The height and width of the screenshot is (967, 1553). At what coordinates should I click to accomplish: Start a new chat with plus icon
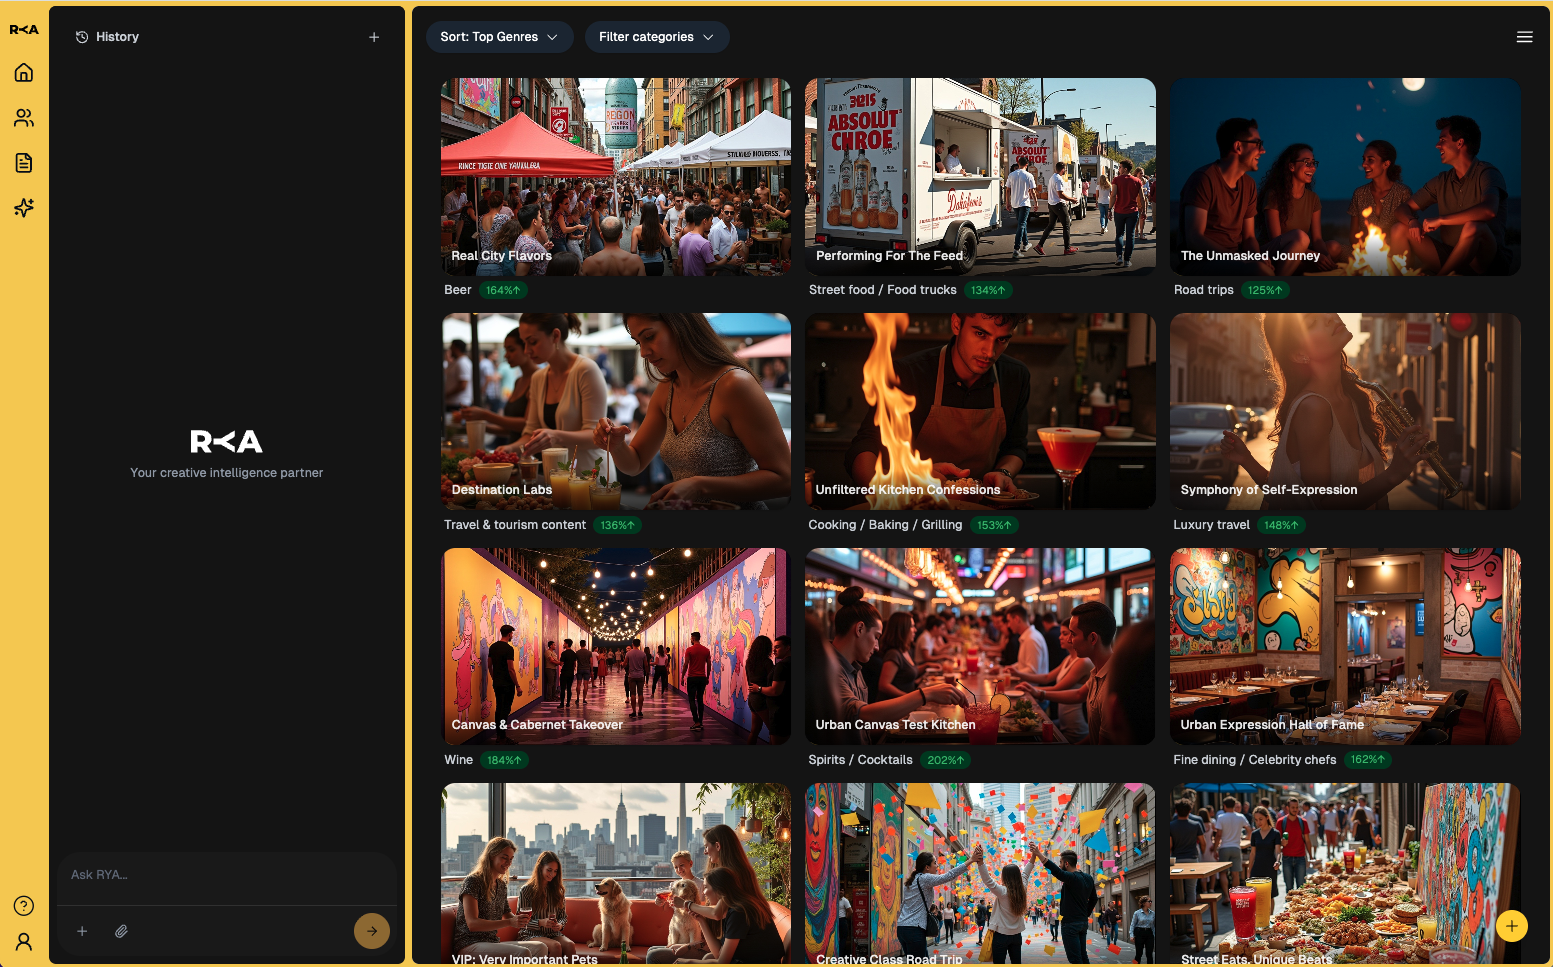pyautogui.click(x=374, y=37)
